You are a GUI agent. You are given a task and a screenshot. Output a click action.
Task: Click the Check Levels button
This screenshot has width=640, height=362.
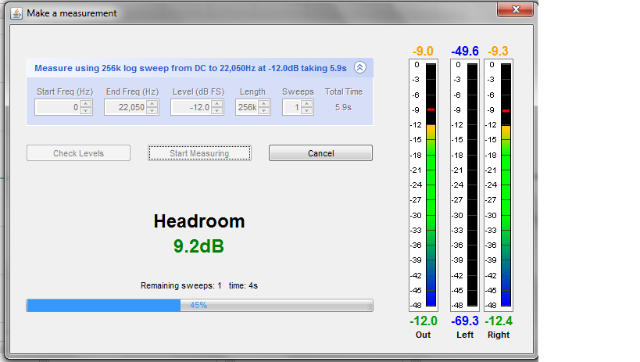78,153
